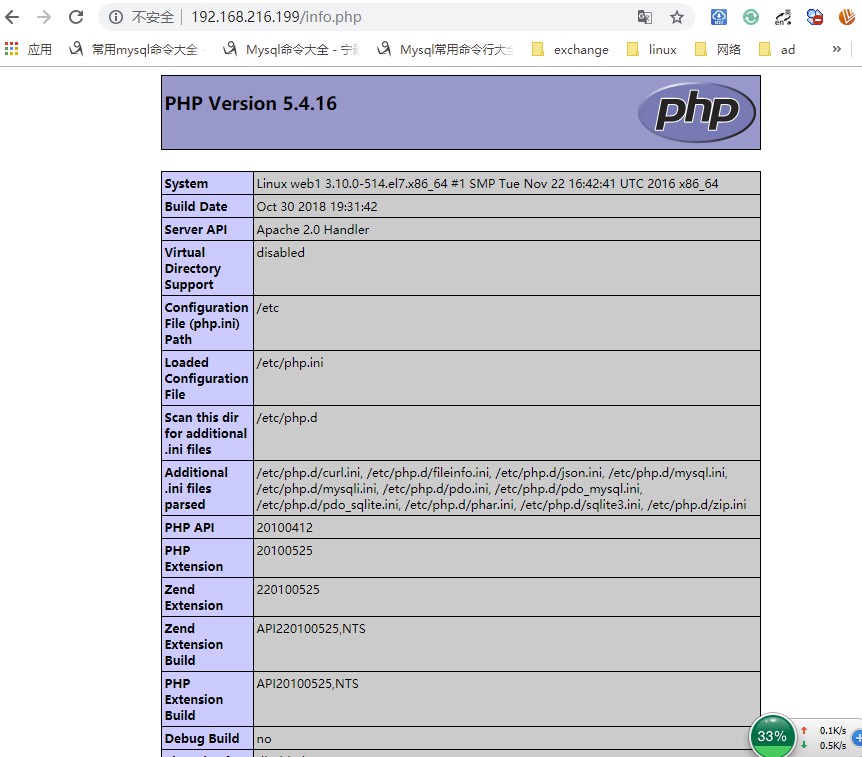Open the Mysql命令大全 bookmark

(x=291, y=49)
